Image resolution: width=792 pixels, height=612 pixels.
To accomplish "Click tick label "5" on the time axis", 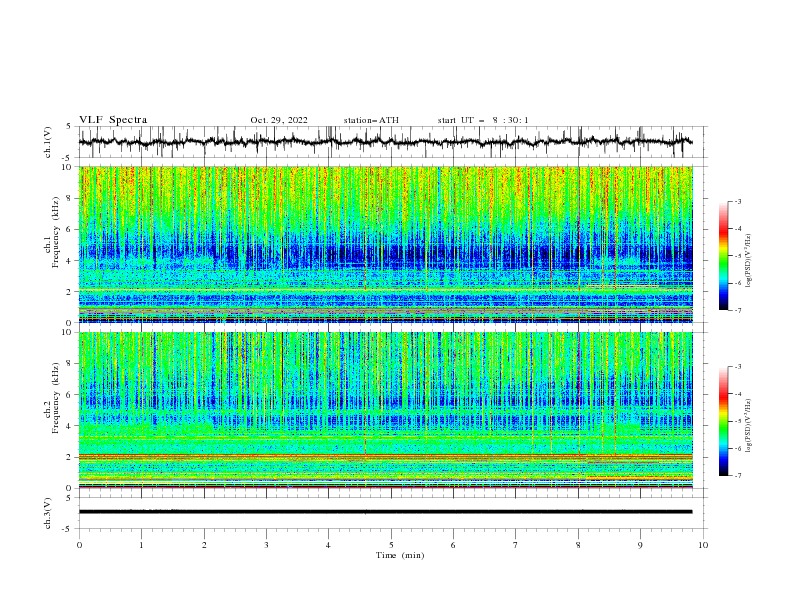I will coord(391,545).
